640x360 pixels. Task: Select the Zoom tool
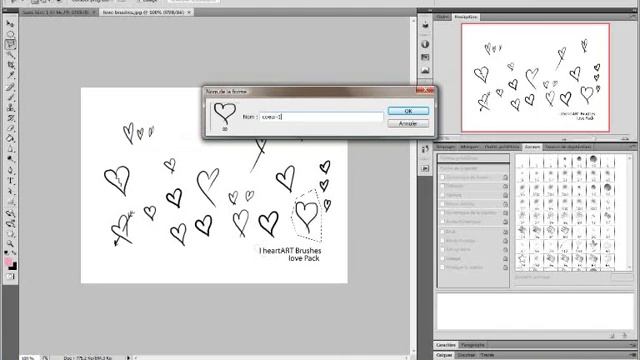pyautogui.click(x=10, y=244)
